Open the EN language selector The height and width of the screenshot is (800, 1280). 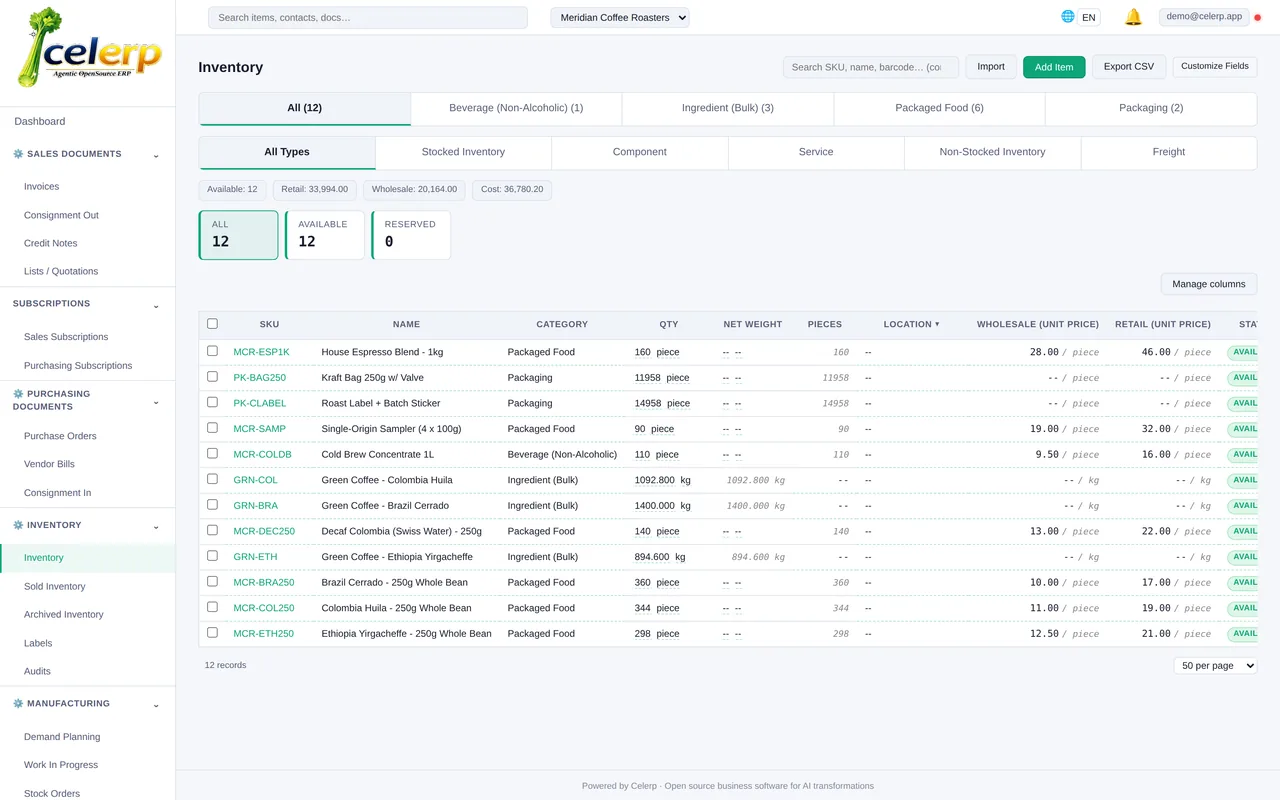(x=1089, y=17)
